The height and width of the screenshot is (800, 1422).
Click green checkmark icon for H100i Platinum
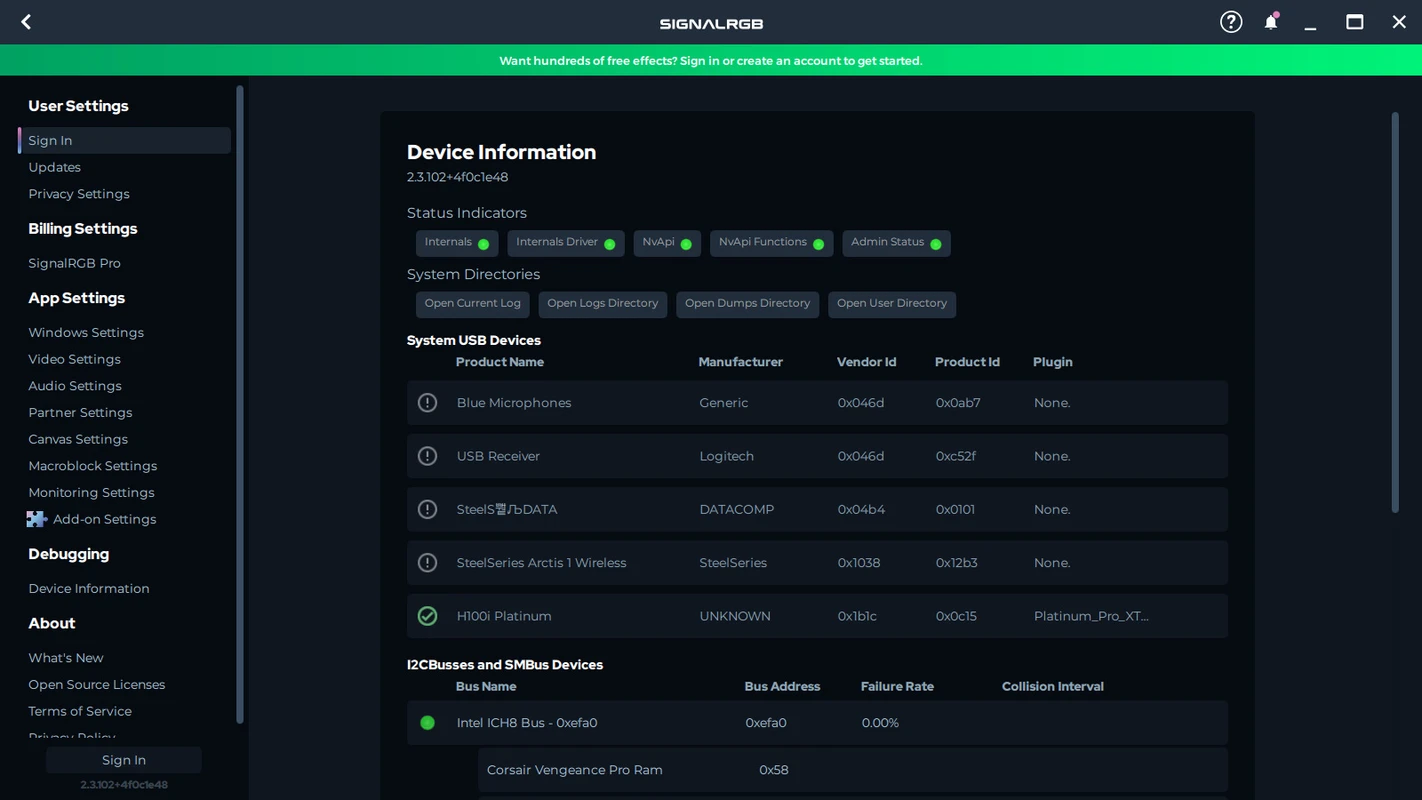pos(427,616)
